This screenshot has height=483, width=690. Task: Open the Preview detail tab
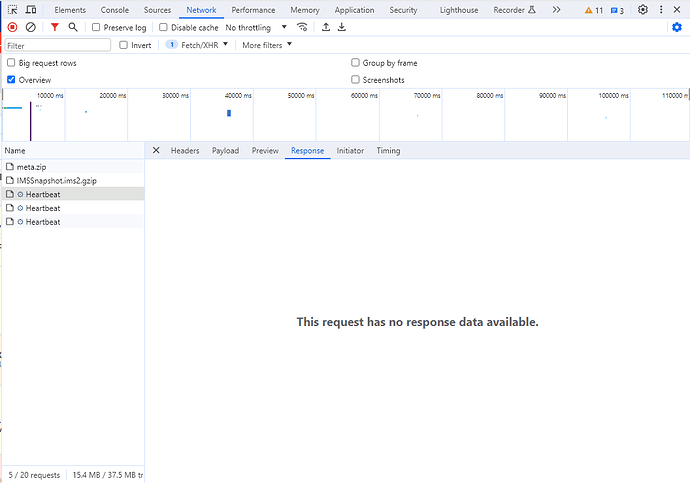[x=265, y=150]
